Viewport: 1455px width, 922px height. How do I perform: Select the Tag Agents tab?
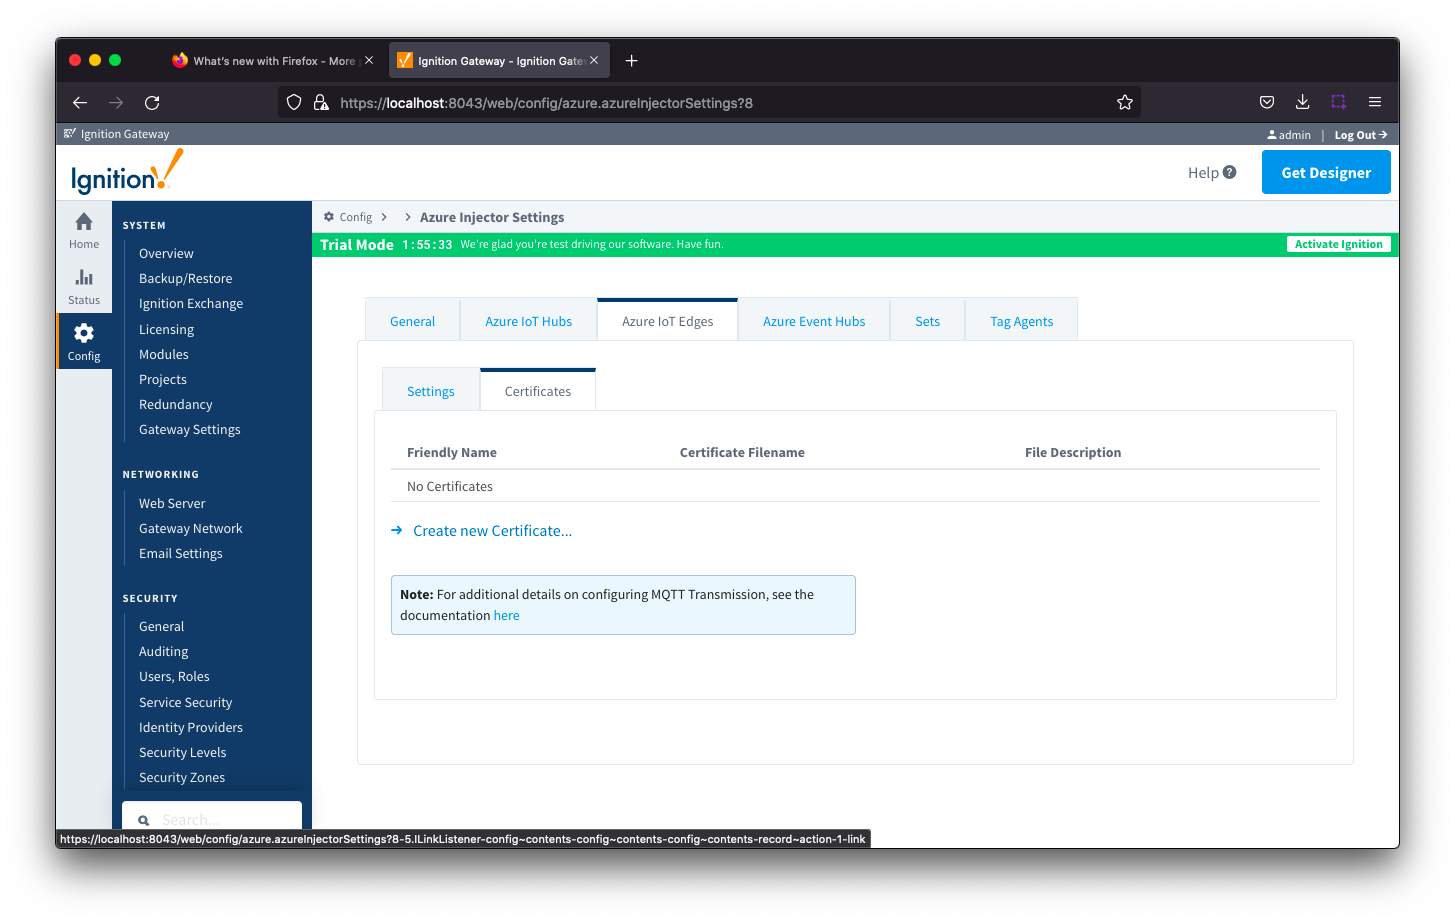click(1021, 321)
